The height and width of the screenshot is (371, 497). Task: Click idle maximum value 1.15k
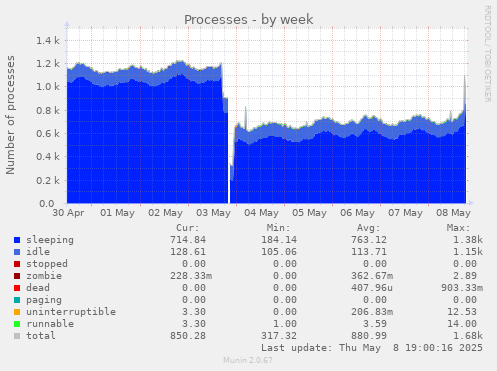pos(468,252)
